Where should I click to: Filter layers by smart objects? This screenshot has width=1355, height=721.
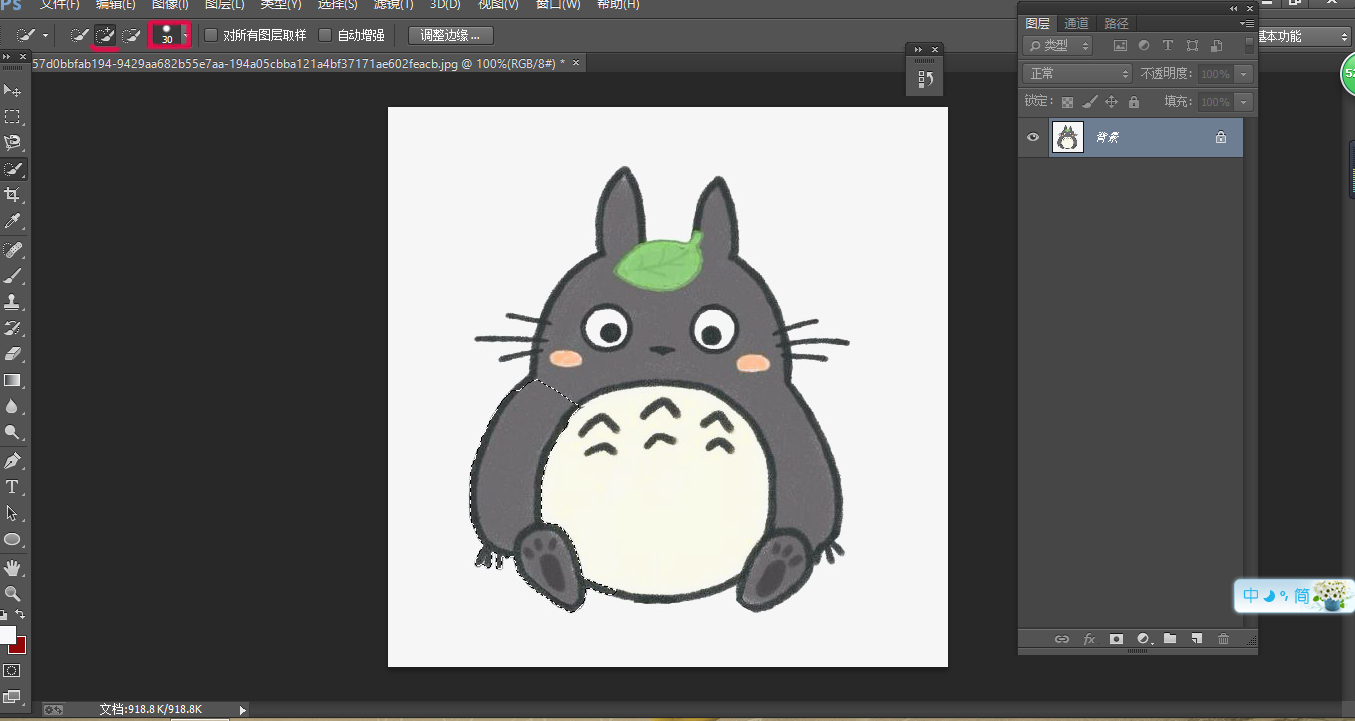pos(1216,46)
